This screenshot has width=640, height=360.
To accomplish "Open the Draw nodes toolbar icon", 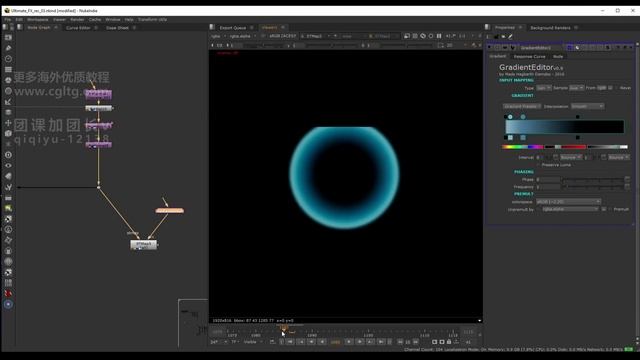I will coord(8,48).
